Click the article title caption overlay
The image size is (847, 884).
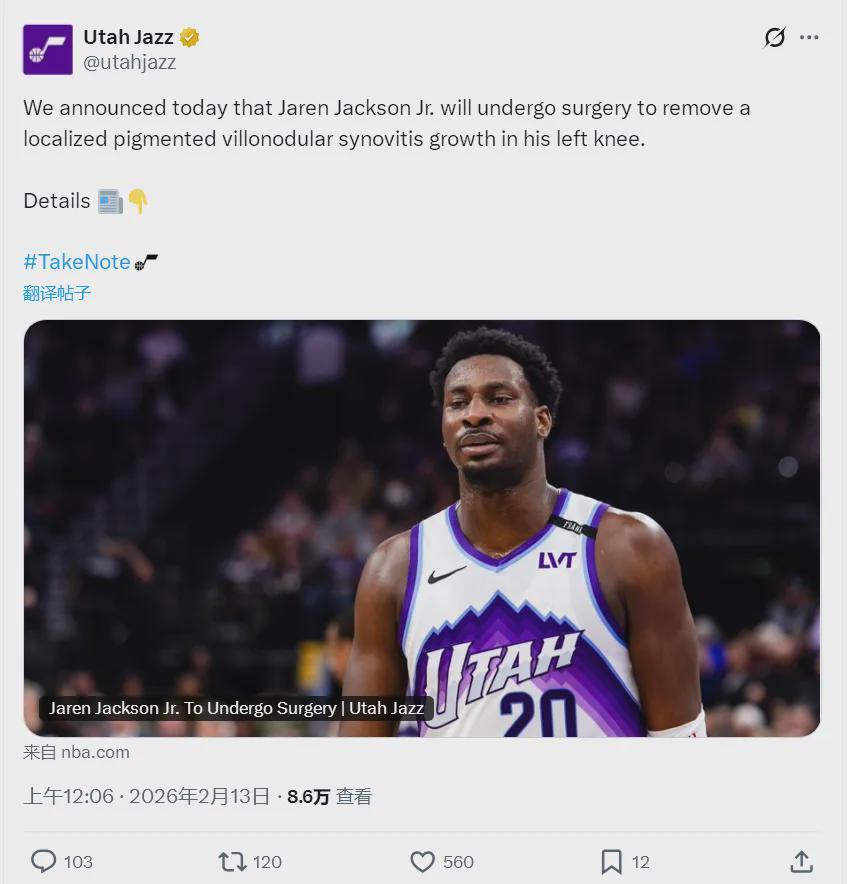point(236,708)
